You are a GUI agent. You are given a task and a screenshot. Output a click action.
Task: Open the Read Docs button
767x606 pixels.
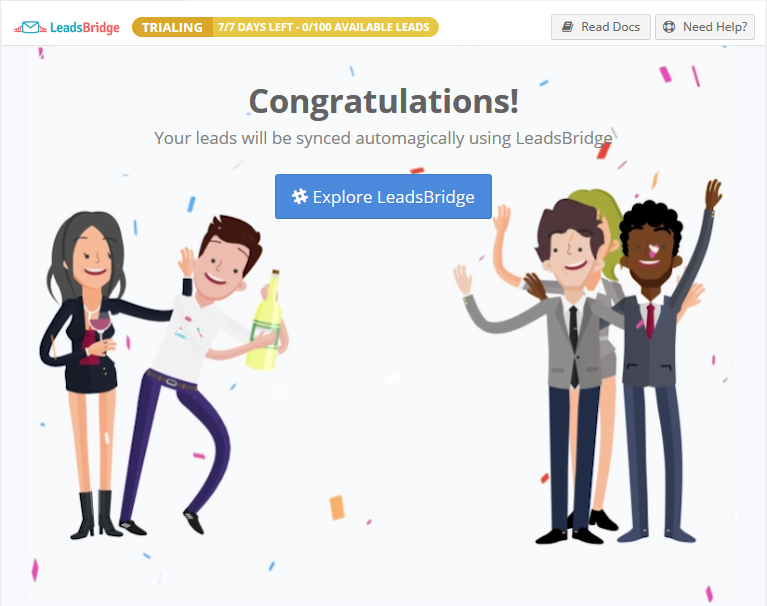(601, 27)
